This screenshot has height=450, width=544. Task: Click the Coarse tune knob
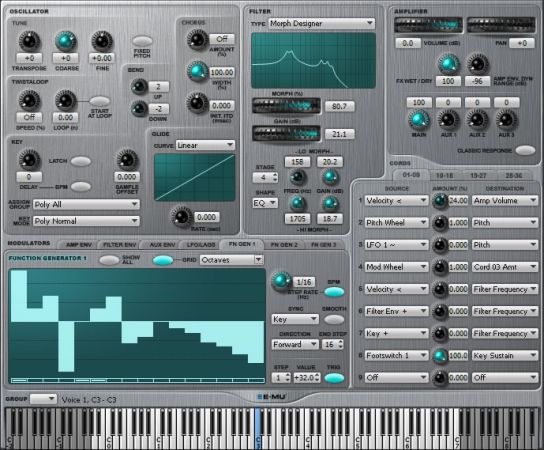coord(66,41)
